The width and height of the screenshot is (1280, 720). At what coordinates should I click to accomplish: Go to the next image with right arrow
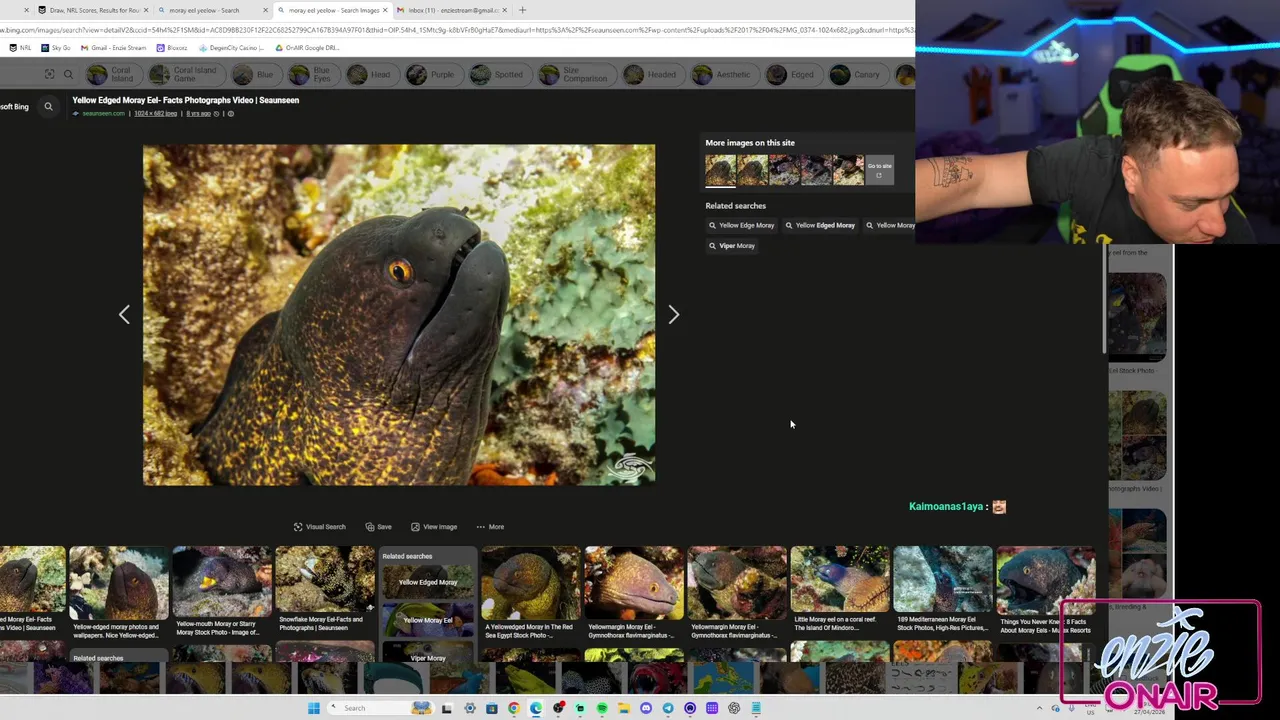(x=673, y=315)
